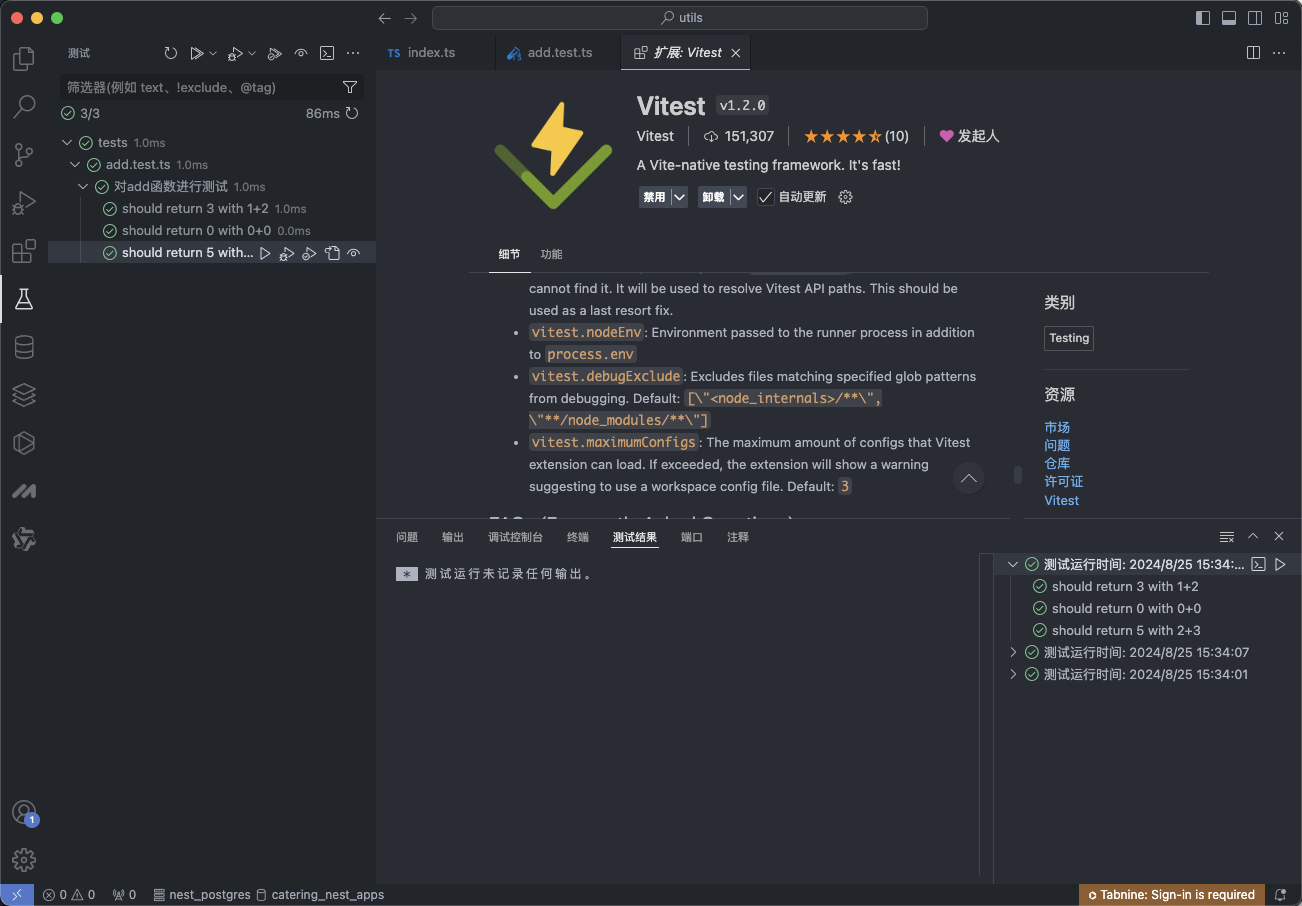
Task: Open the 仓库 repository link
Action: tap(1057, 463)
